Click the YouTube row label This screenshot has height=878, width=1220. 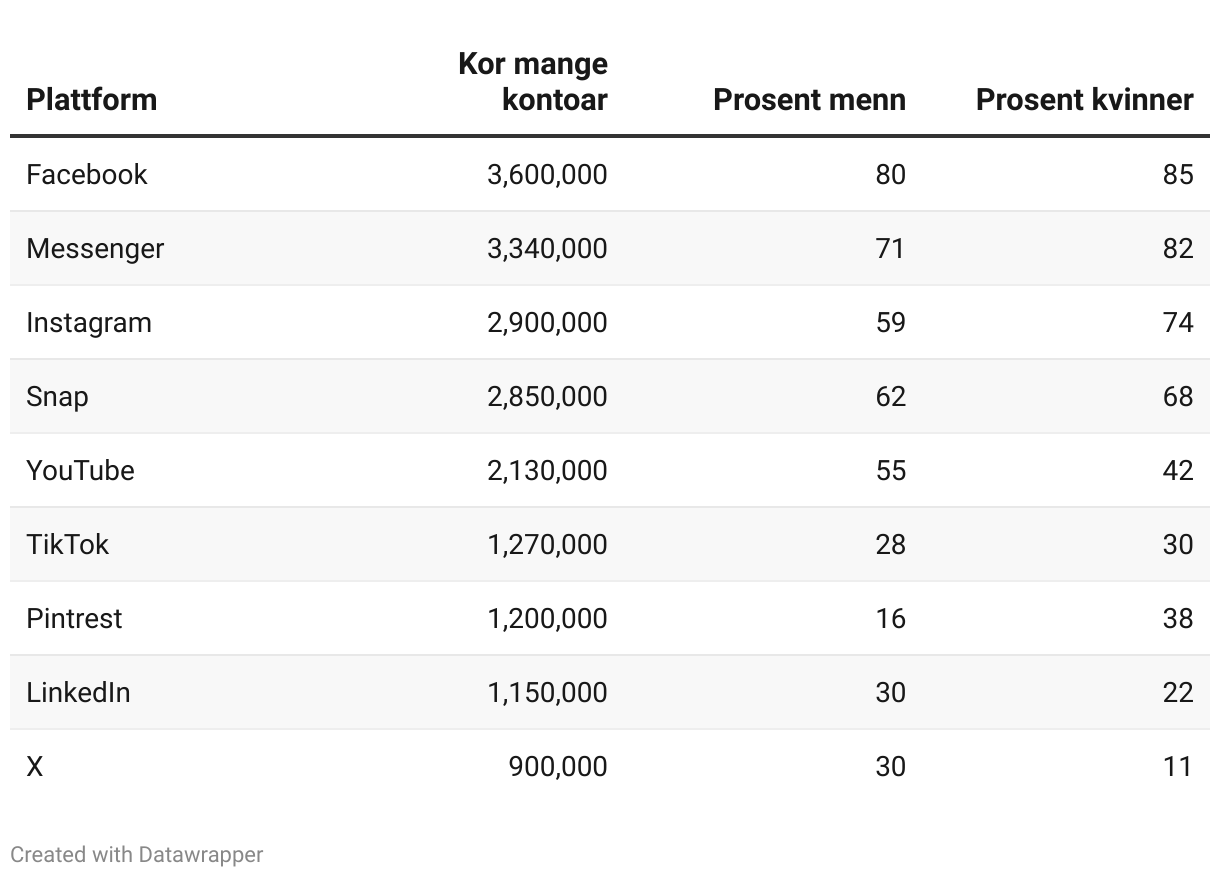80,471
